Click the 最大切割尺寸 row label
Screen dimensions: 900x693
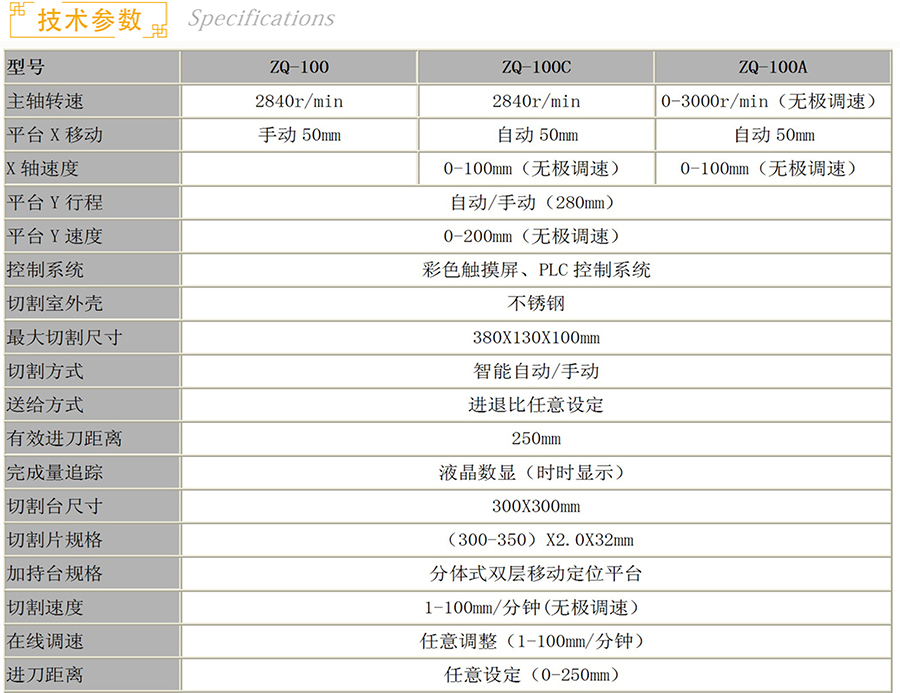coord(64,338)
